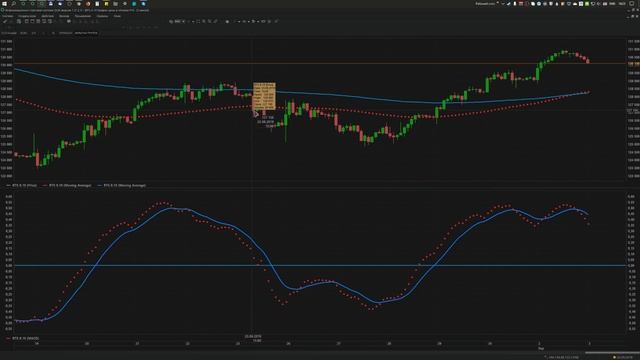
Task: Open the Windows Start menu
Action: click(x=4, y=3)
